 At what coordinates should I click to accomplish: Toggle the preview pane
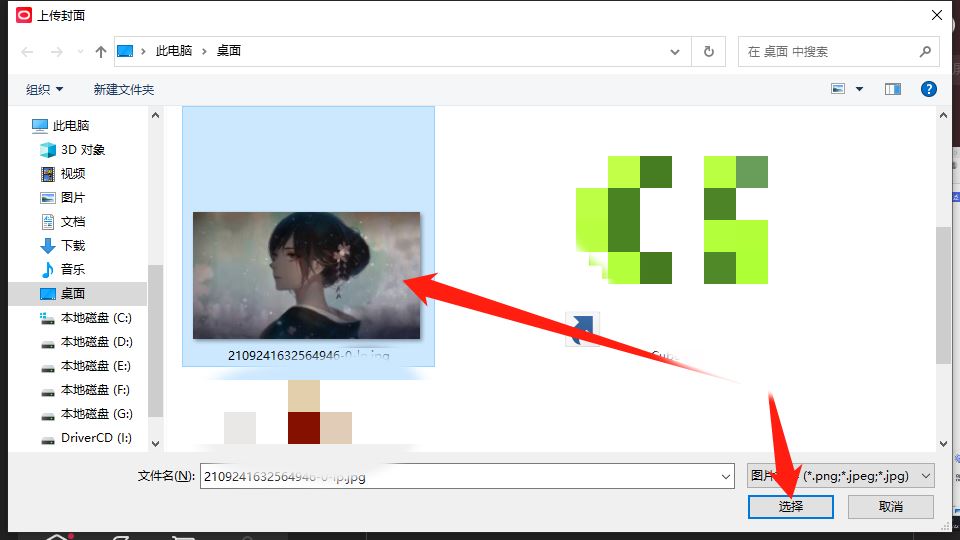[893, 89]
